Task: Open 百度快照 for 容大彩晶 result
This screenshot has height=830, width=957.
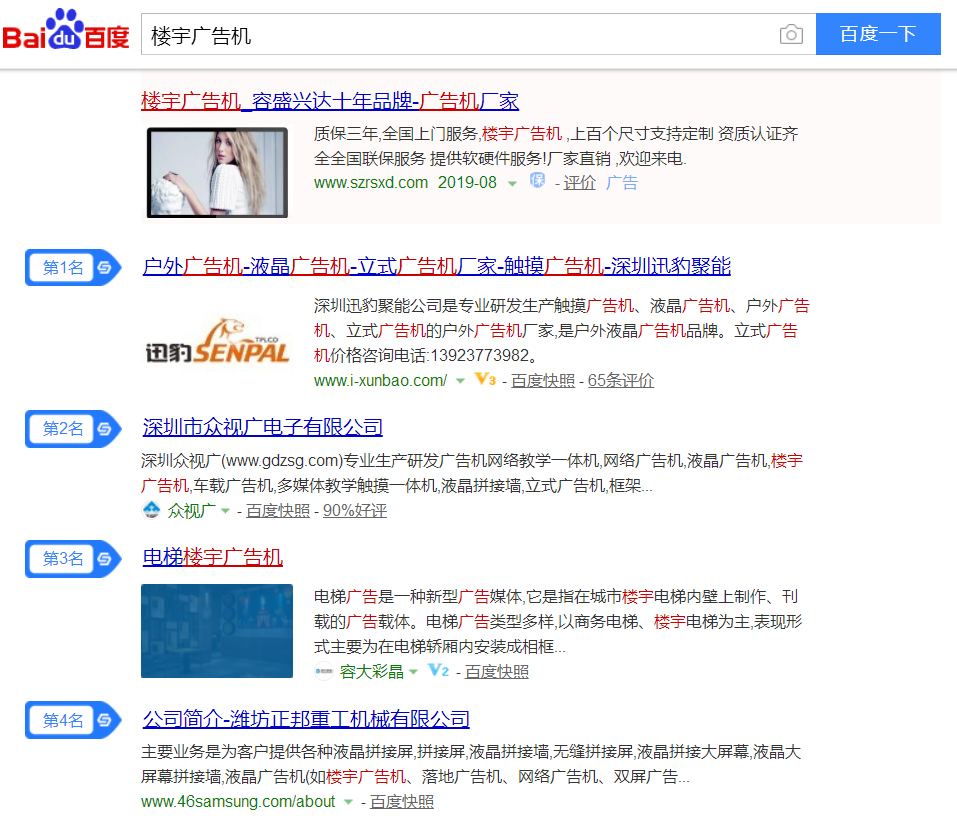Action: pos(497,672)
